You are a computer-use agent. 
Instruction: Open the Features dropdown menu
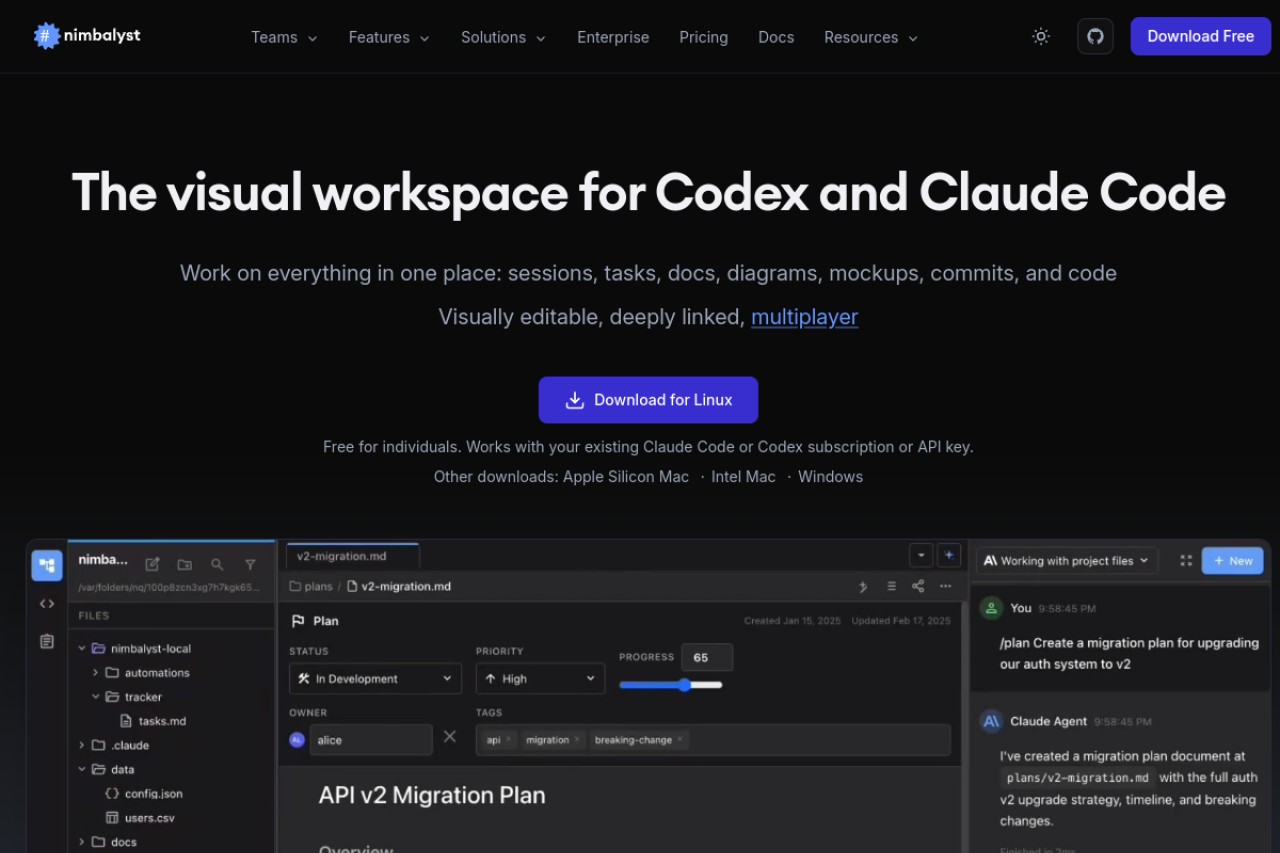click(x=389, y=37)
